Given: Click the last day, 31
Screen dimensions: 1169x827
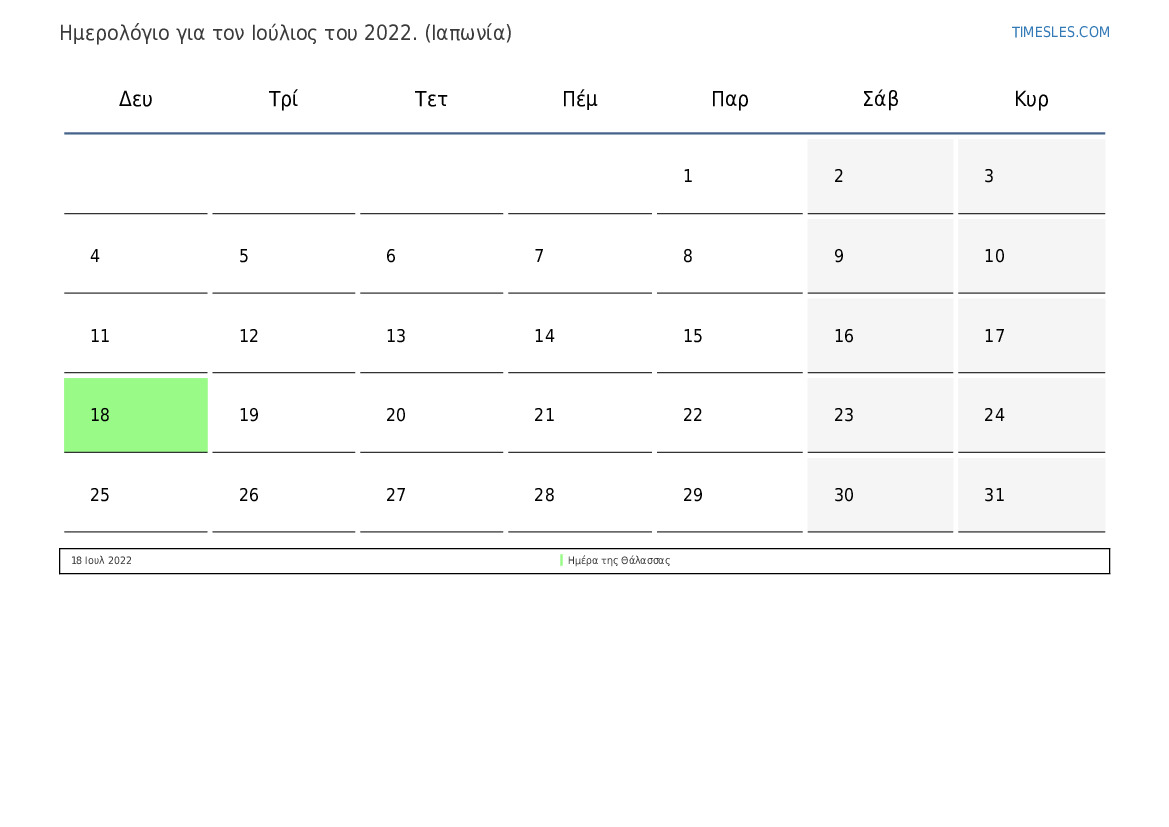Looking at the screenshot, I should coord(1031,495).
